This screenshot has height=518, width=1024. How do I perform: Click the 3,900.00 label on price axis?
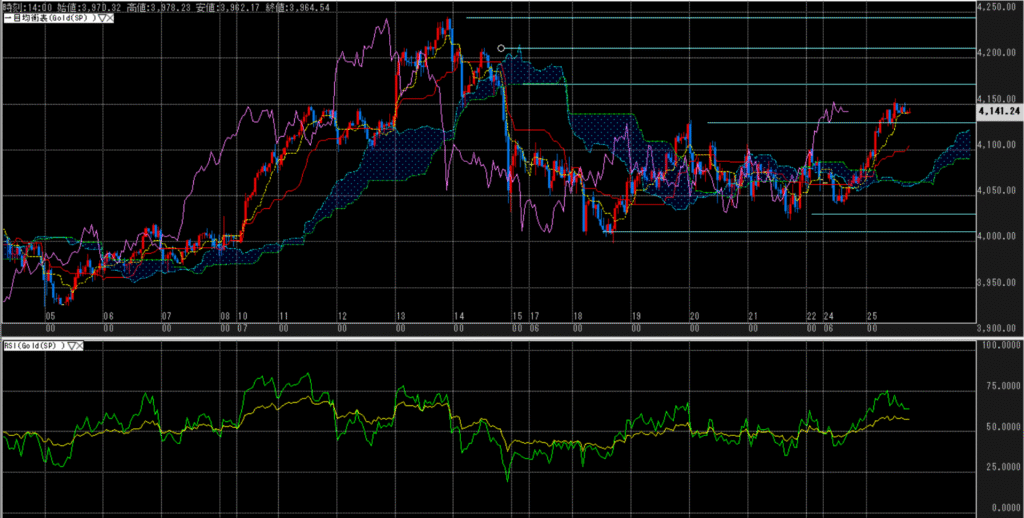999,328
